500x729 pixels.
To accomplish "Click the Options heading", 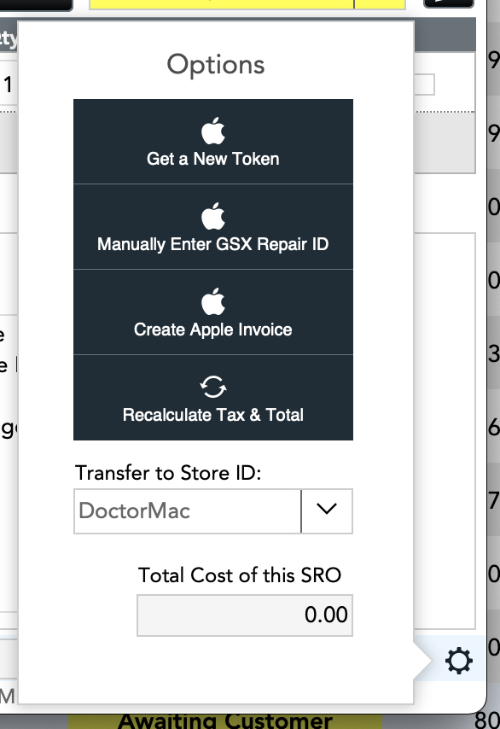I will click(216, 65).
